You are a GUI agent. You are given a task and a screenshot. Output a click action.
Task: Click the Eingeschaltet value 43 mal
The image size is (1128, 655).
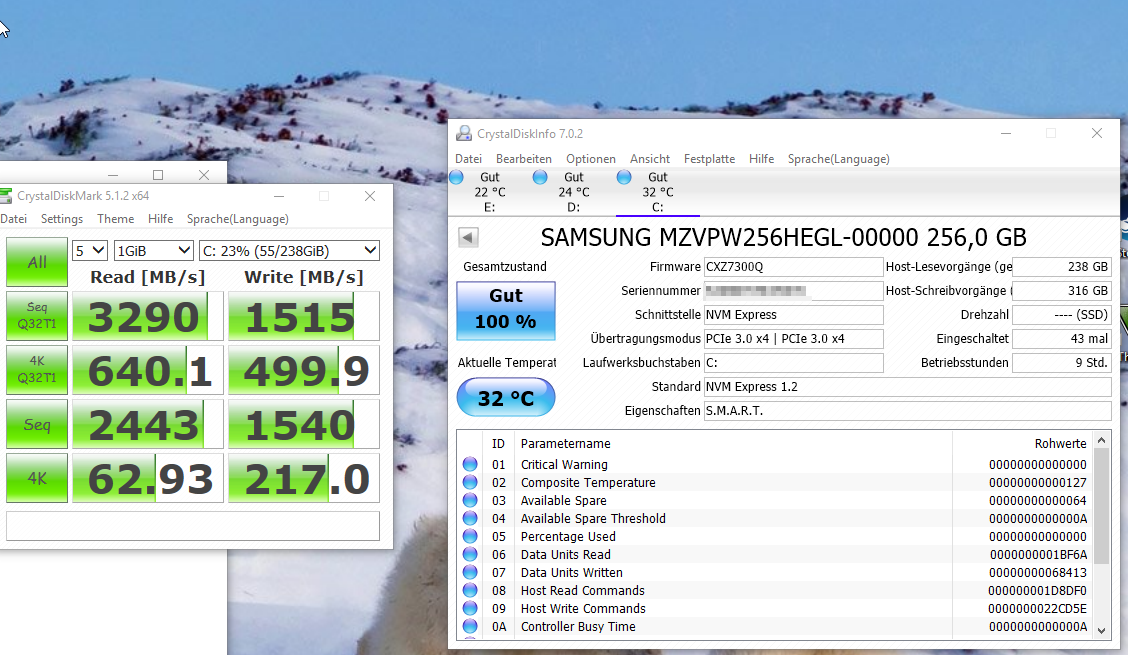1062,339
